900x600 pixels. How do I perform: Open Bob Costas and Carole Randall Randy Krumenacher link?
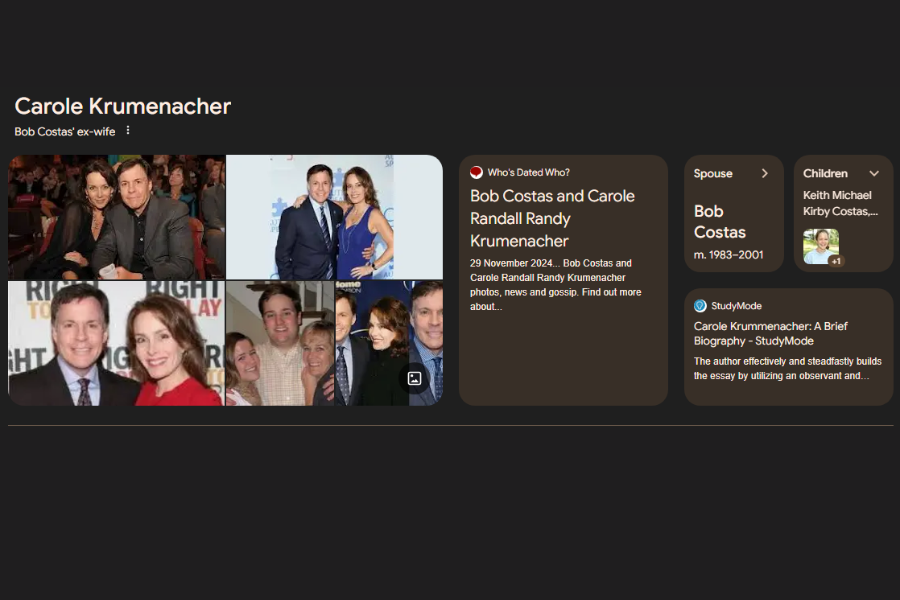click(x=553, y=218)
